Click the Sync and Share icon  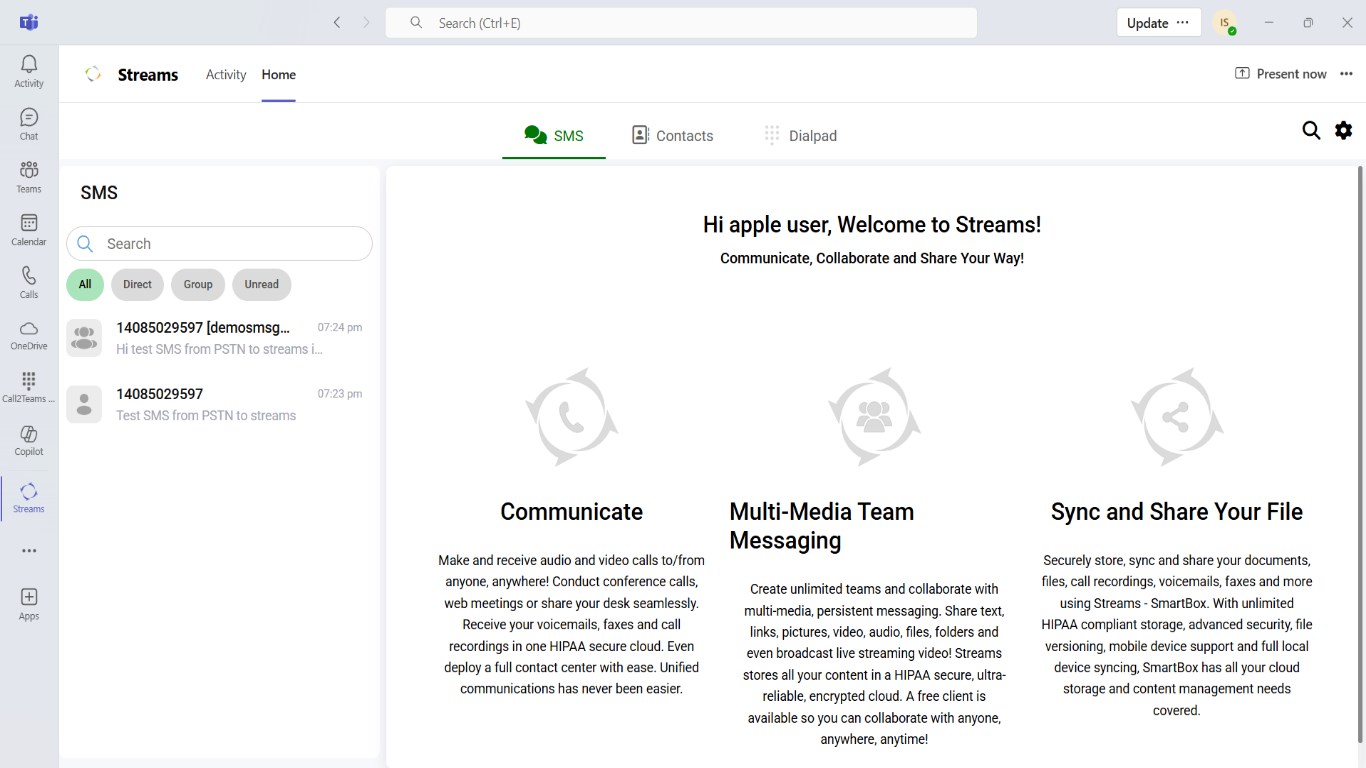[x=1177, y=417]
